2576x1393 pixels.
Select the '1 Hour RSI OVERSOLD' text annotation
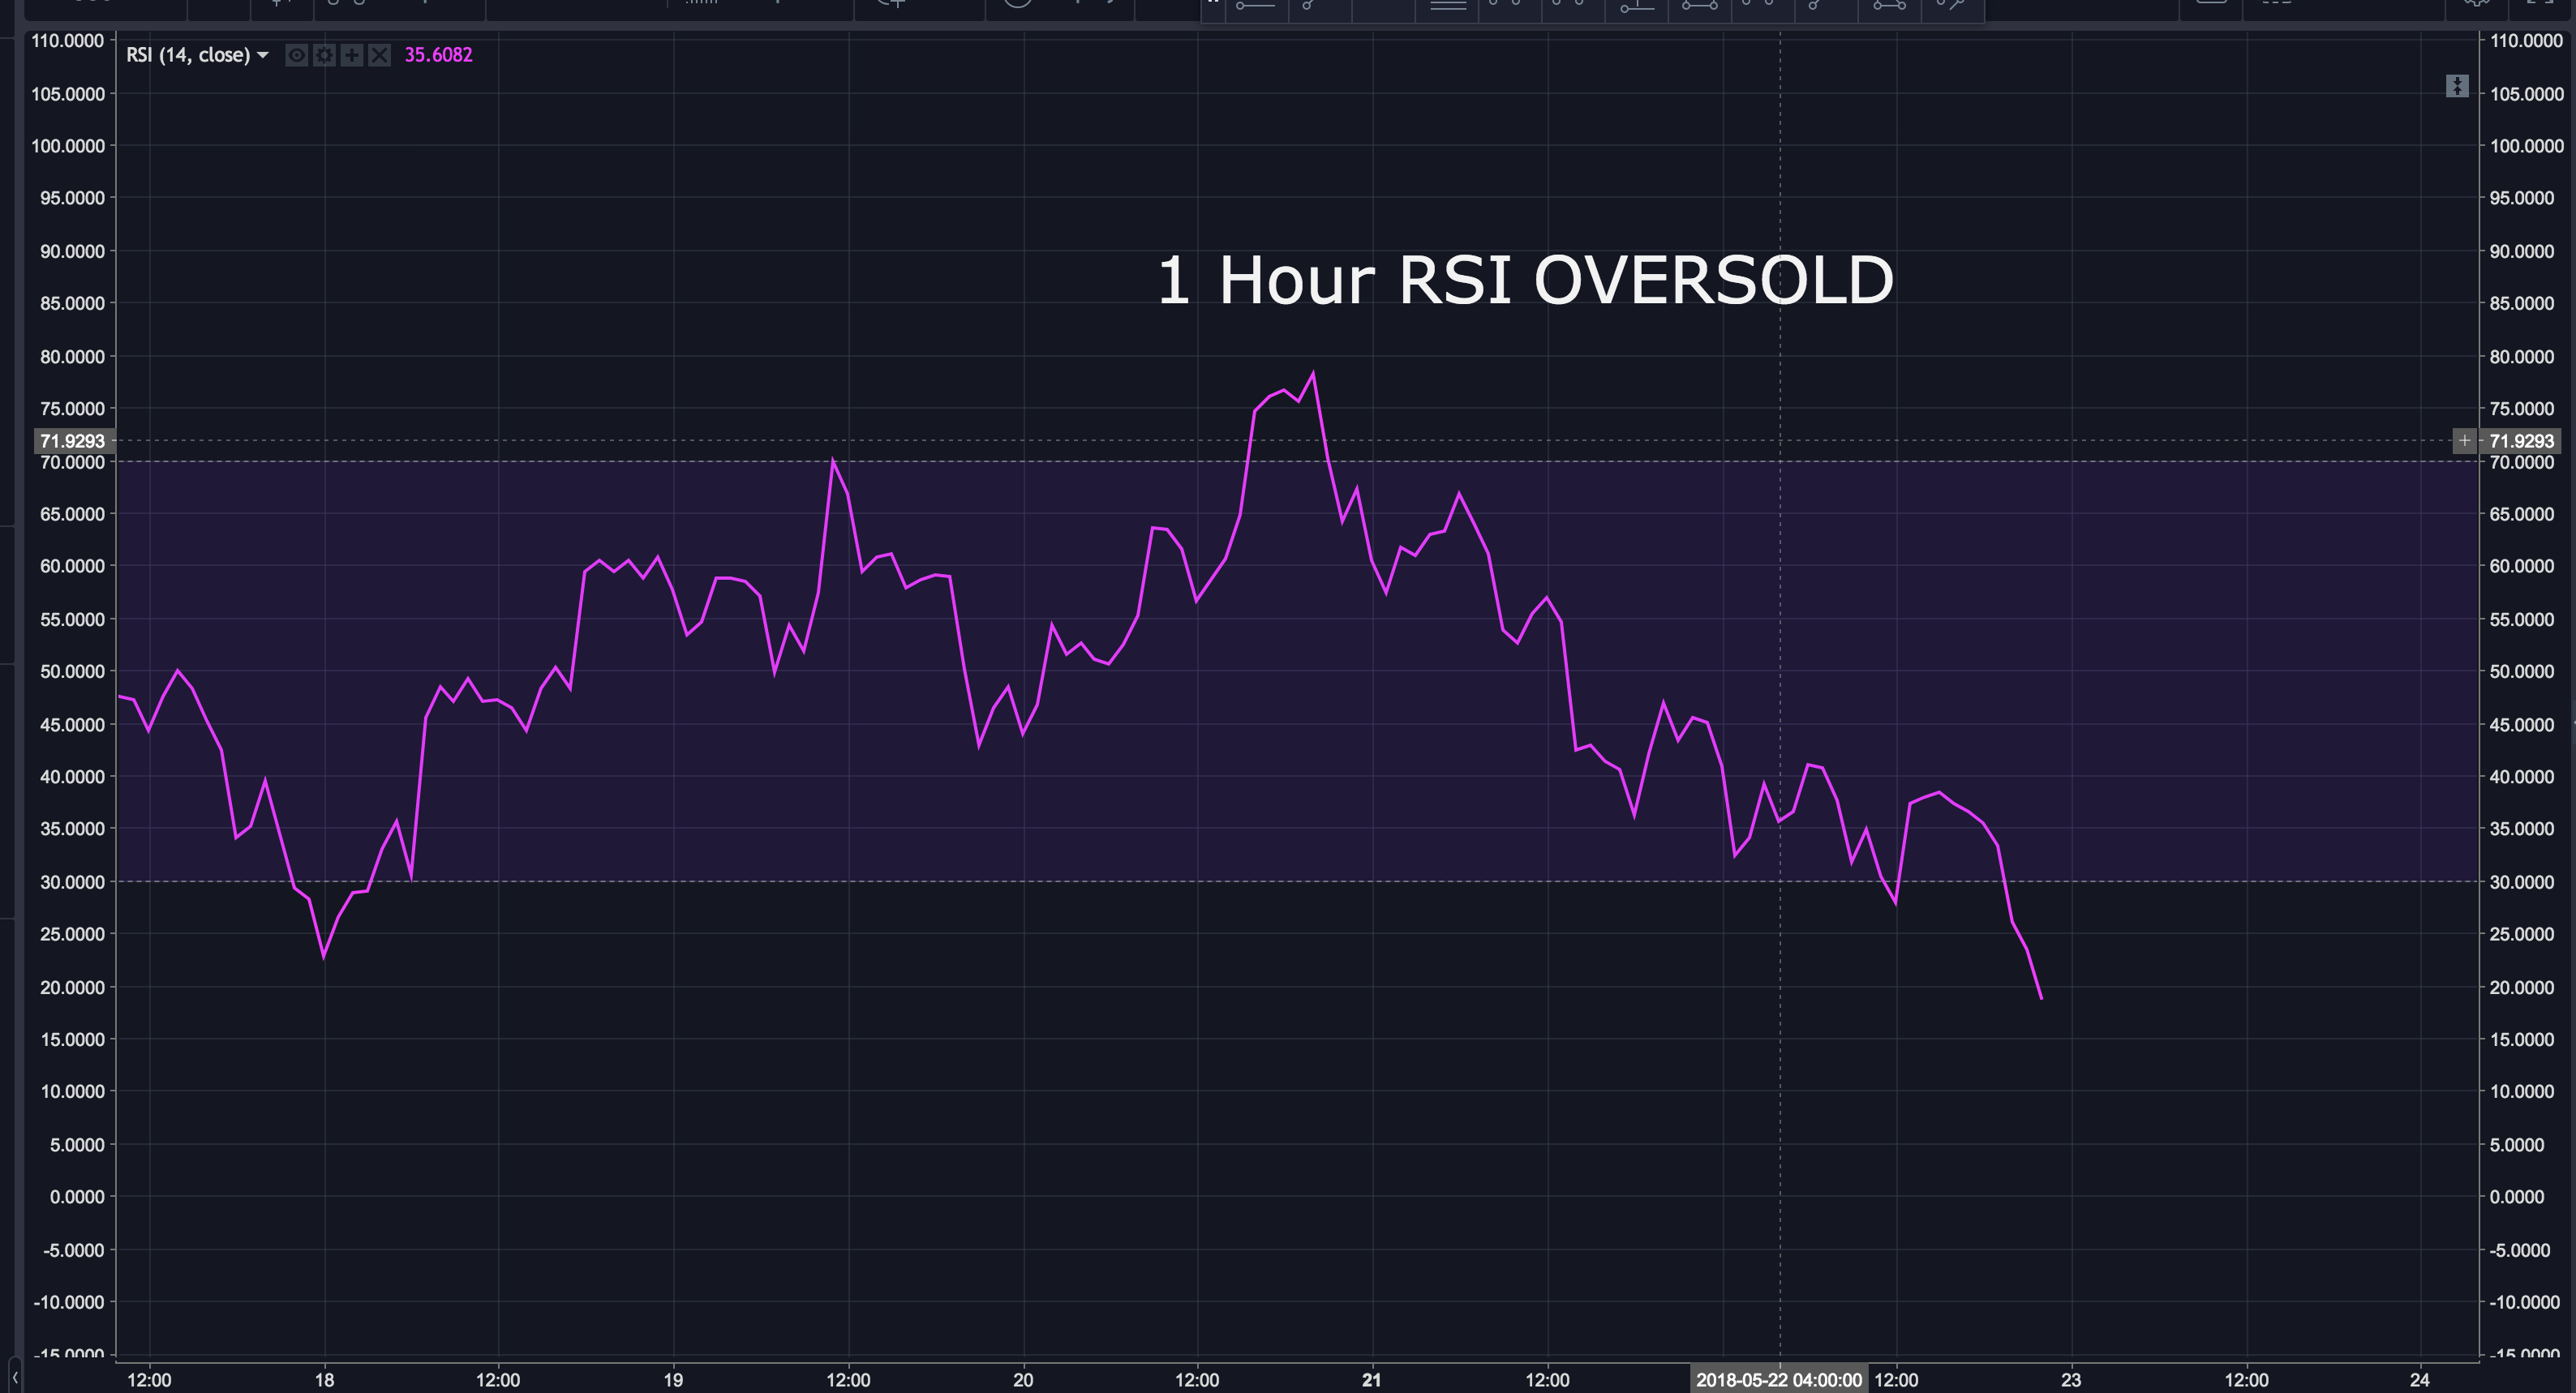pyautogui.click(x=1524, y=280)
